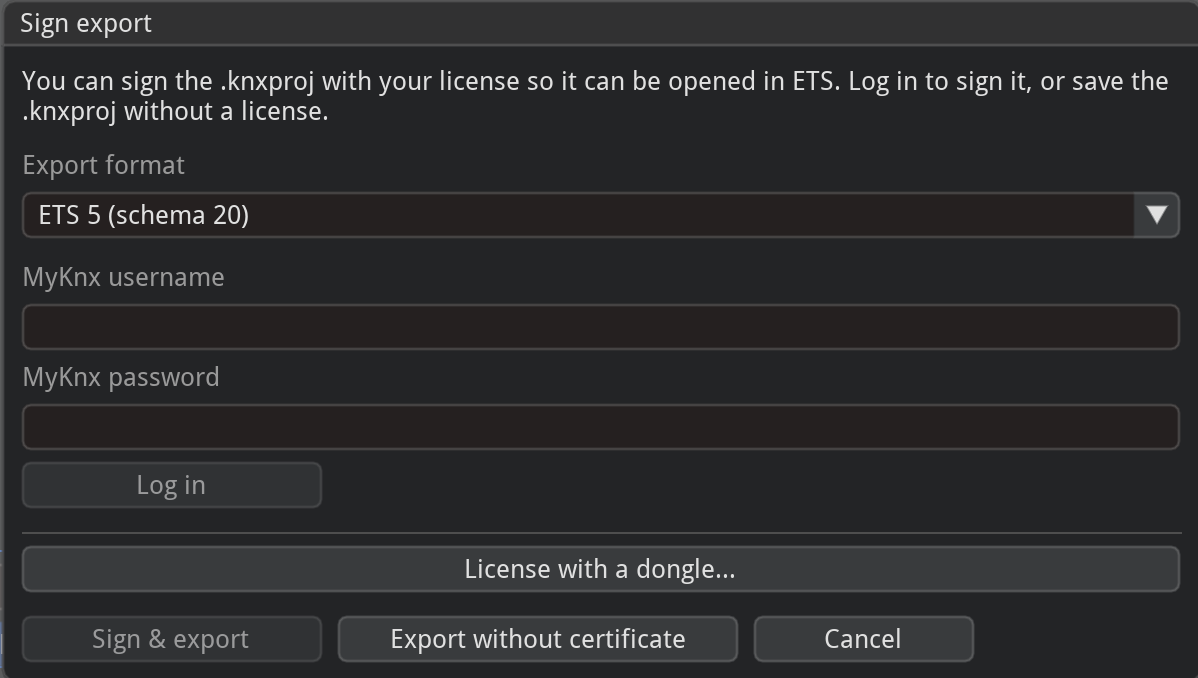Viewport: 1198px width, 678px height.
Task: Click the empty title bar area beside Sign export
Action: point(672,24)
